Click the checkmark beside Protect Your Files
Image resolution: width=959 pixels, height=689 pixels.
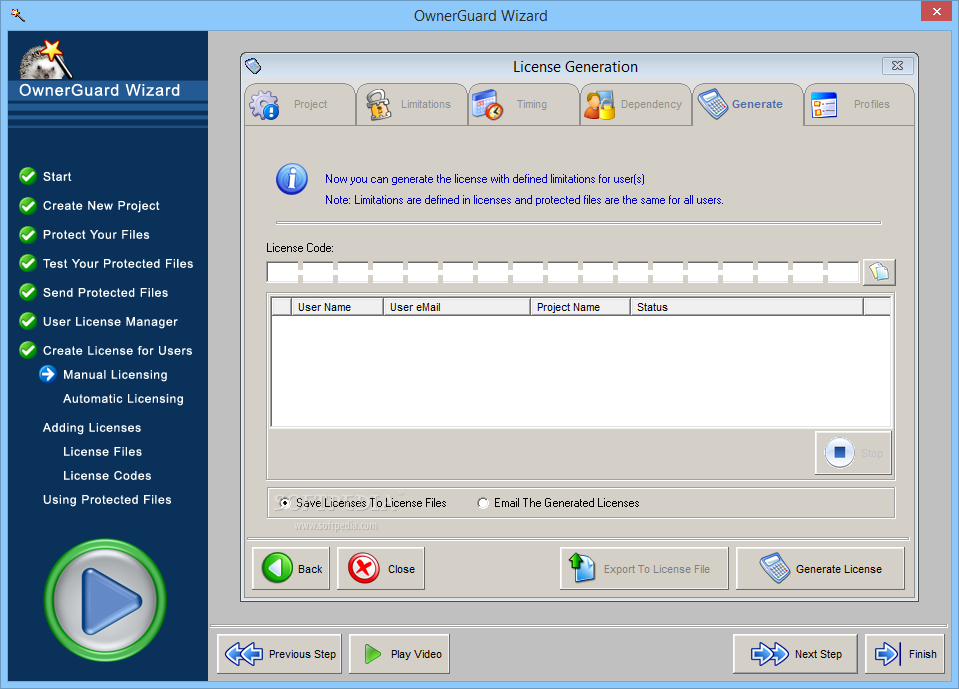pyautogui.click(x=28, y=234)
